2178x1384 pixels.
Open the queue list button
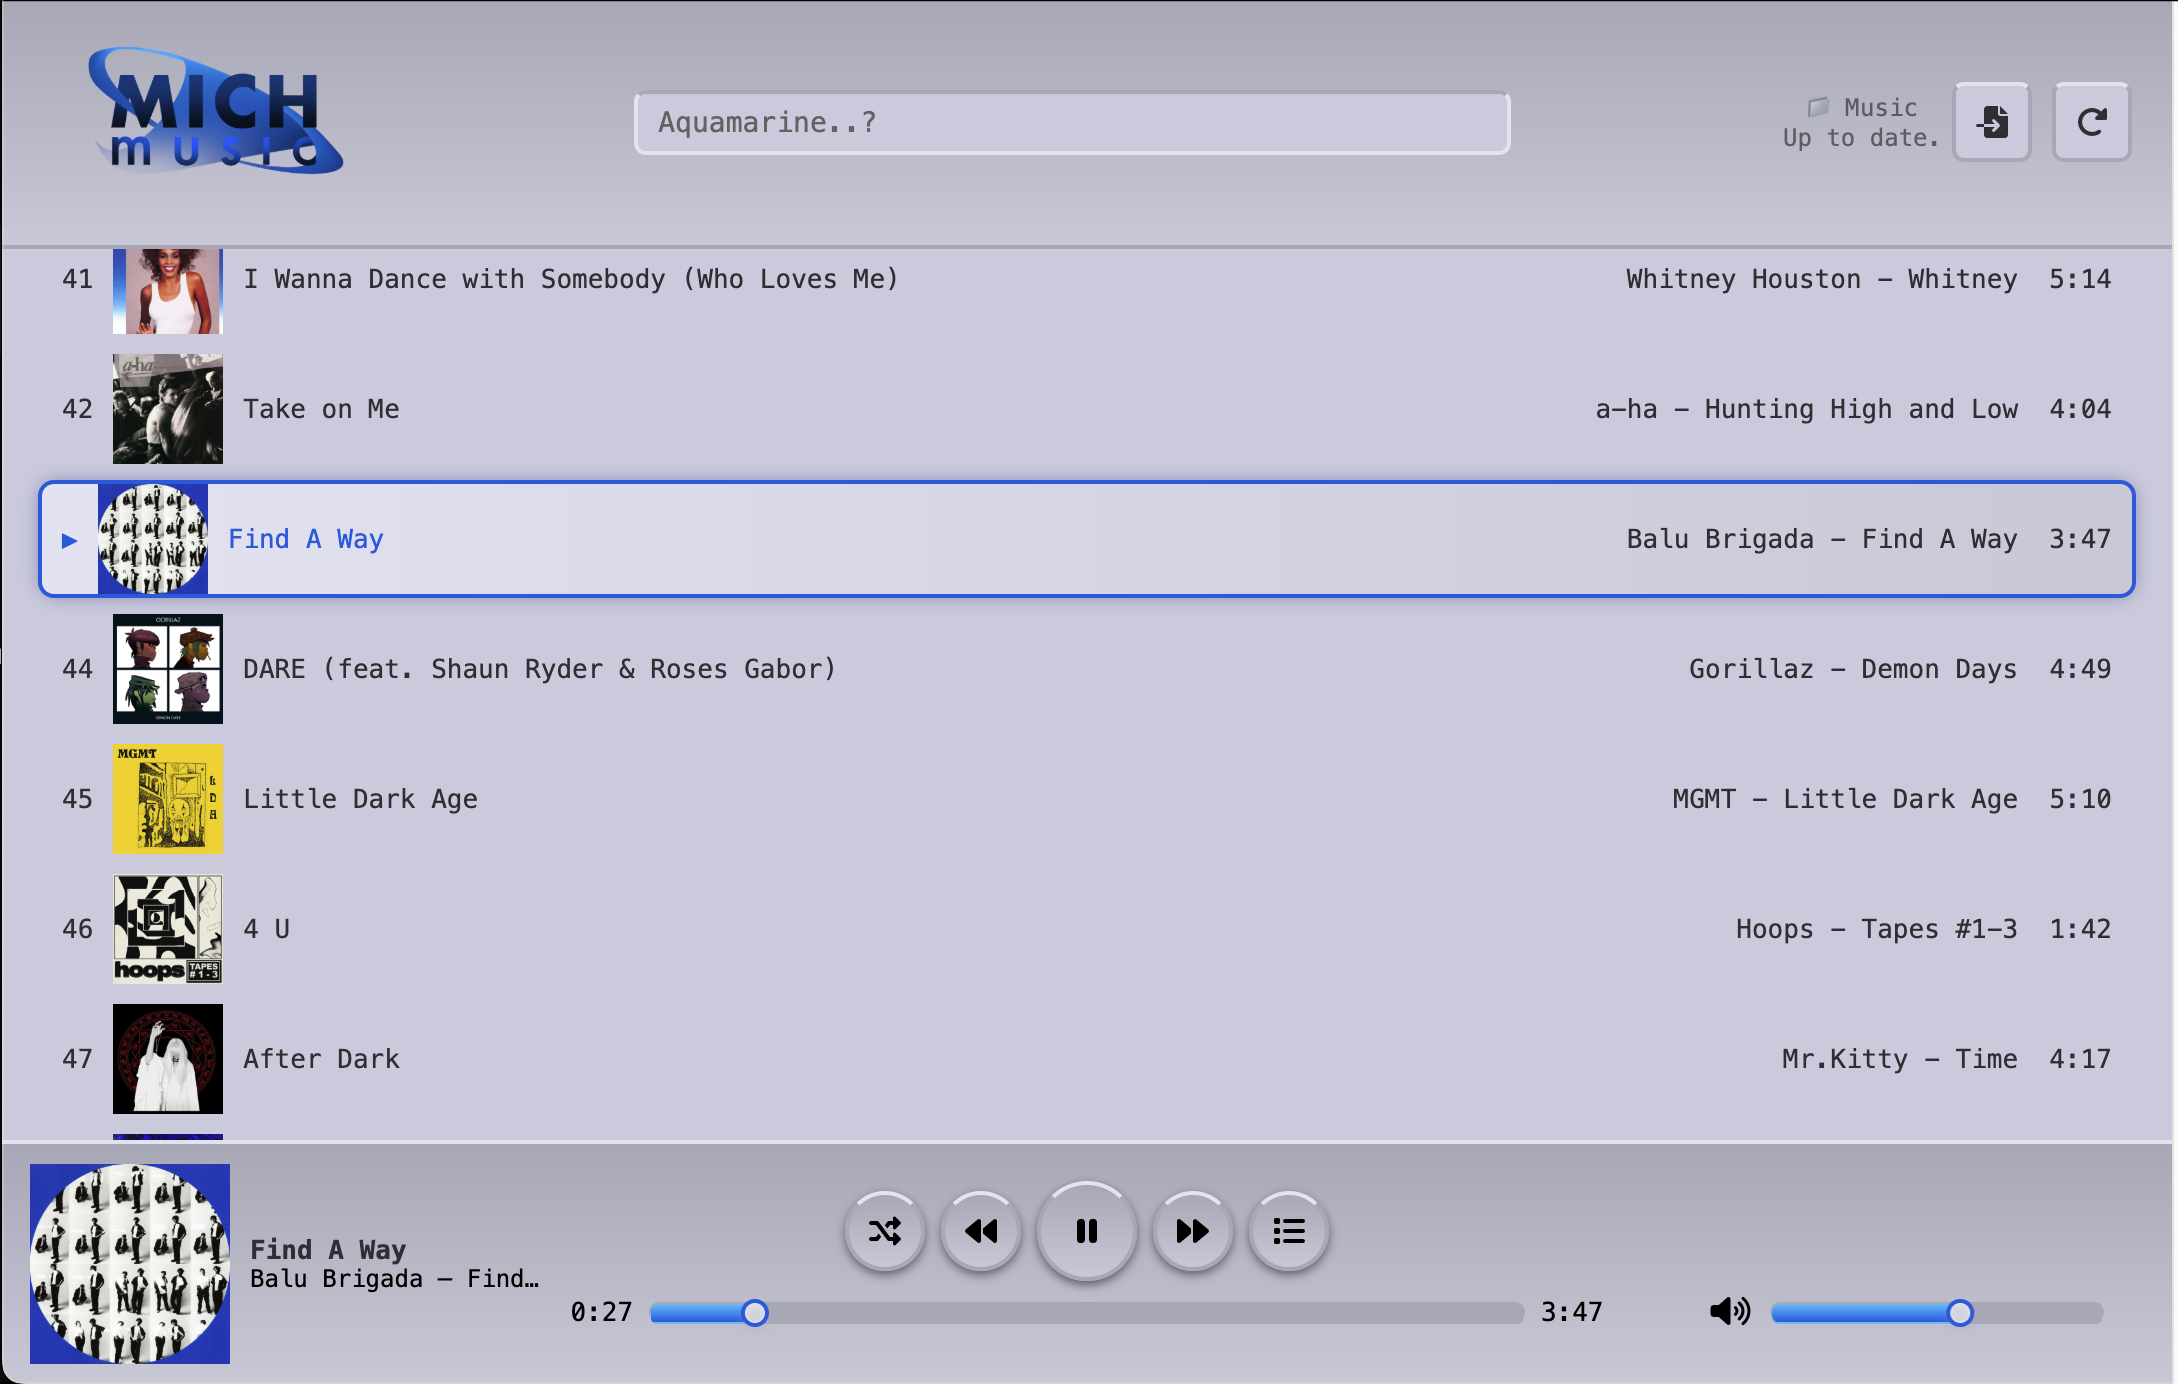(x=1289, y=1231)
